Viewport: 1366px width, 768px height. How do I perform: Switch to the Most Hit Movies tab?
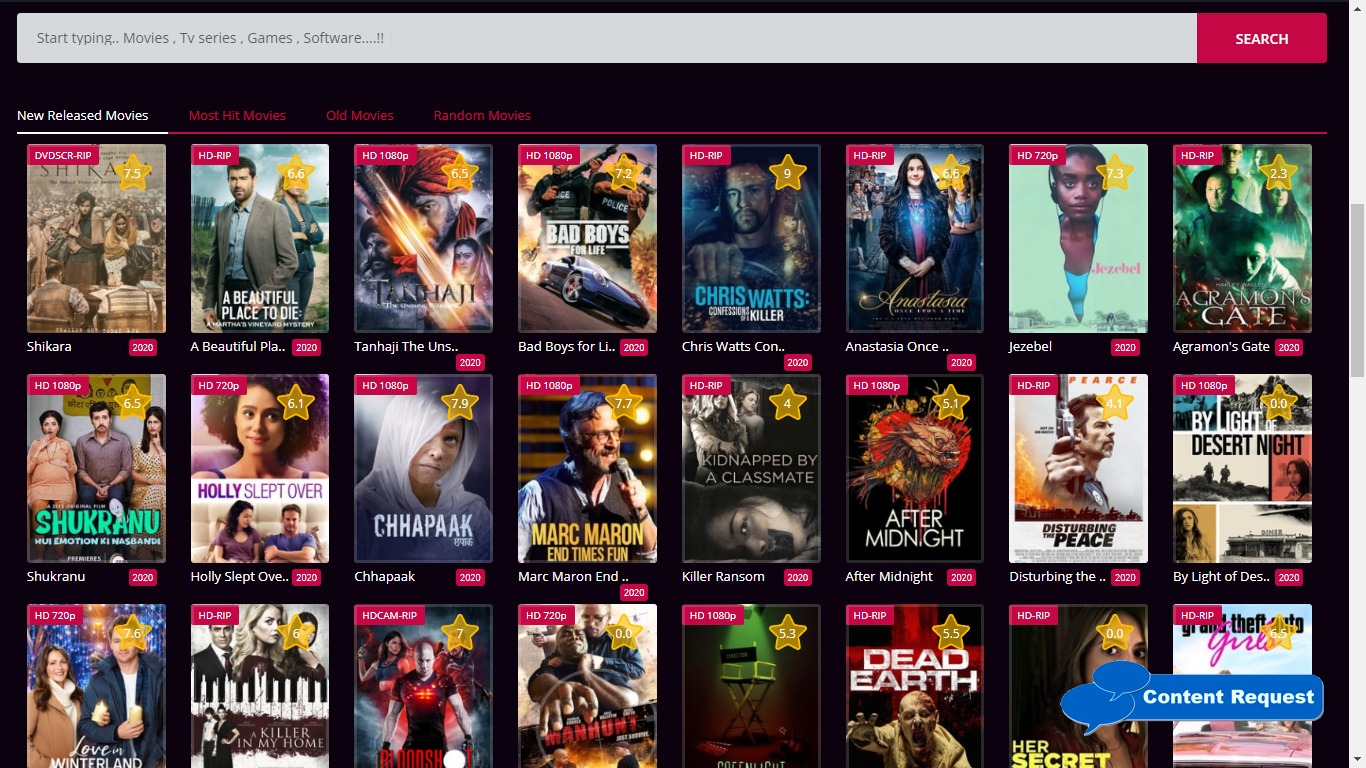click(237, 116)
